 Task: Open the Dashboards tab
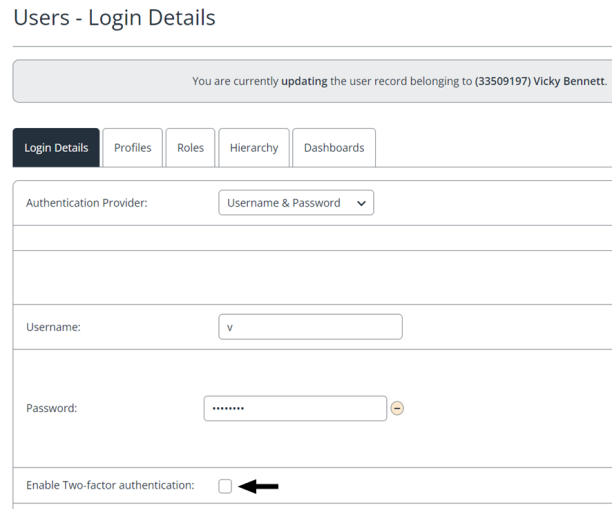334,148
